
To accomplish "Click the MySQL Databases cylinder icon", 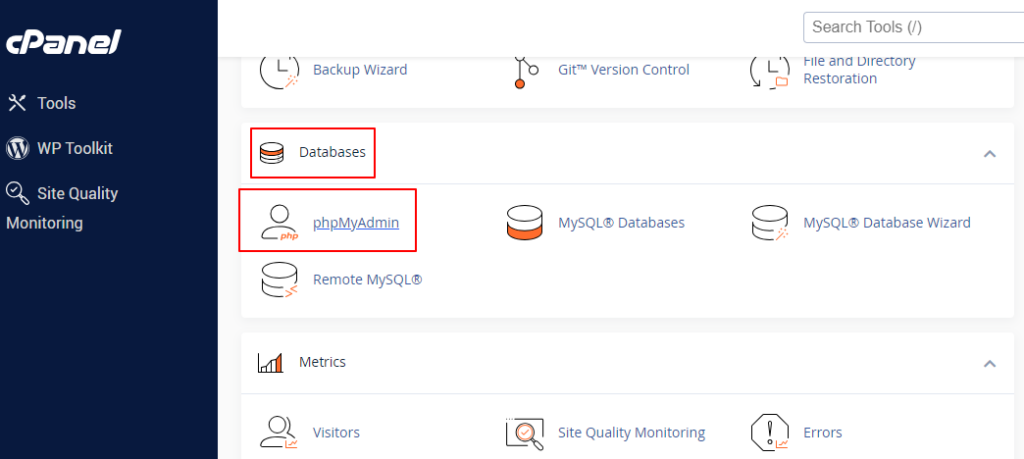I will click(524, 223).
